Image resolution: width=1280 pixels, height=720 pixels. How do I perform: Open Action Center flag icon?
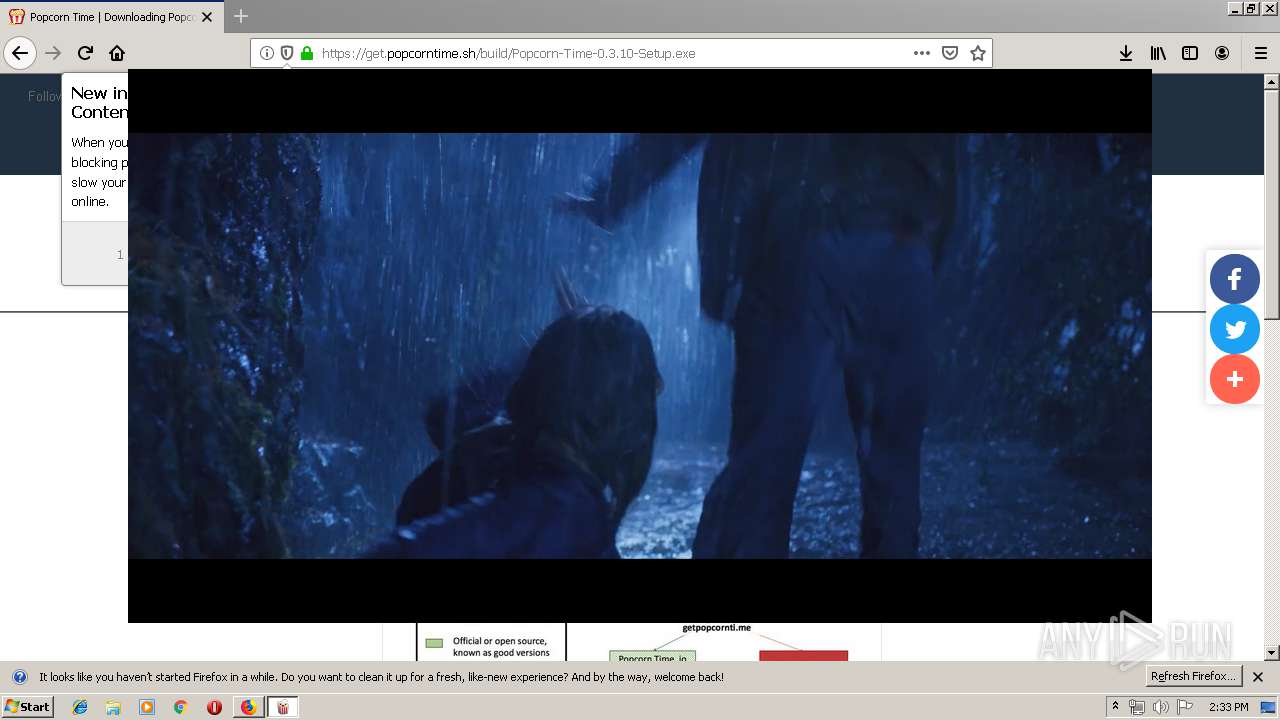1186,707
